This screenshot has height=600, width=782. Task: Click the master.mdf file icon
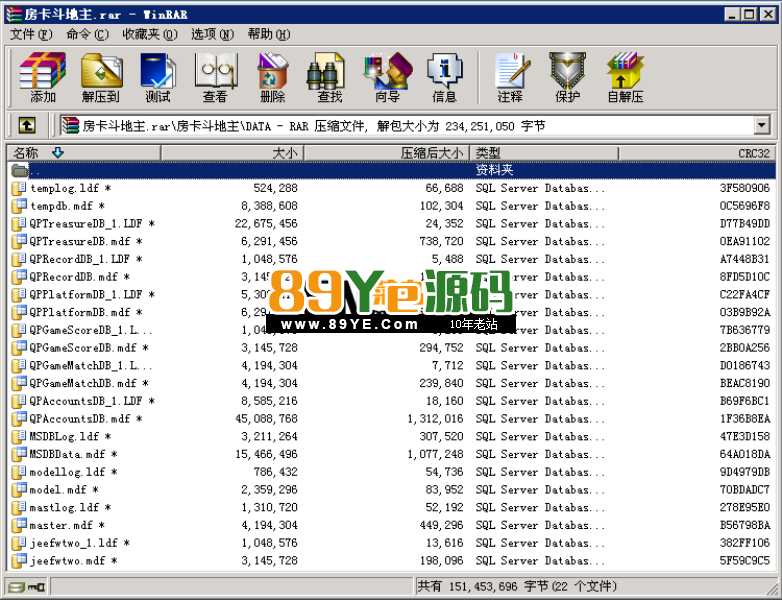[x=19, y=525]
